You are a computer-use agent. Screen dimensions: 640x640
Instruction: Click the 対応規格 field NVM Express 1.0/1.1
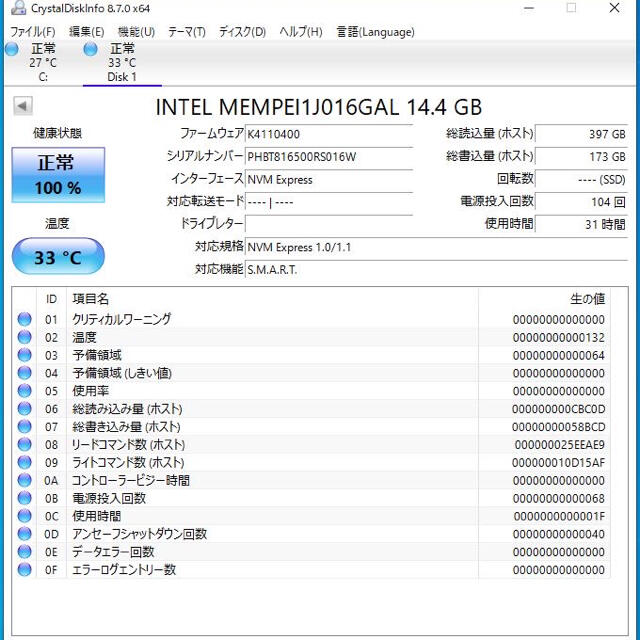pyautogui.click(x=436, y=247)
